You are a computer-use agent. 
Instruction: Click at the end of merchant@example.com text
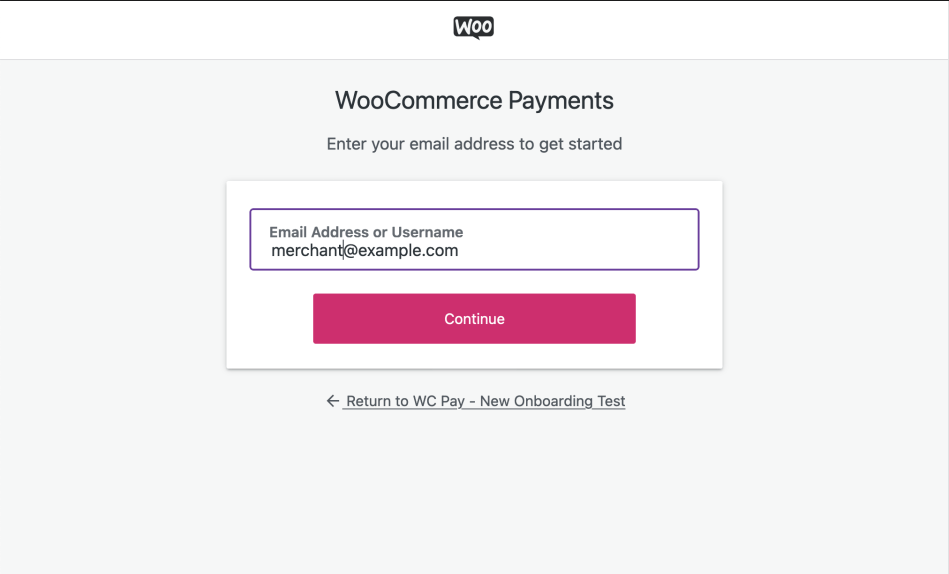(x=459, y=251)
